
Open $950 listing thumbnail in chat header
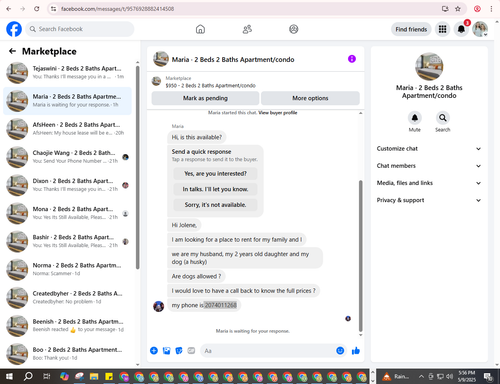click(156, 81)
